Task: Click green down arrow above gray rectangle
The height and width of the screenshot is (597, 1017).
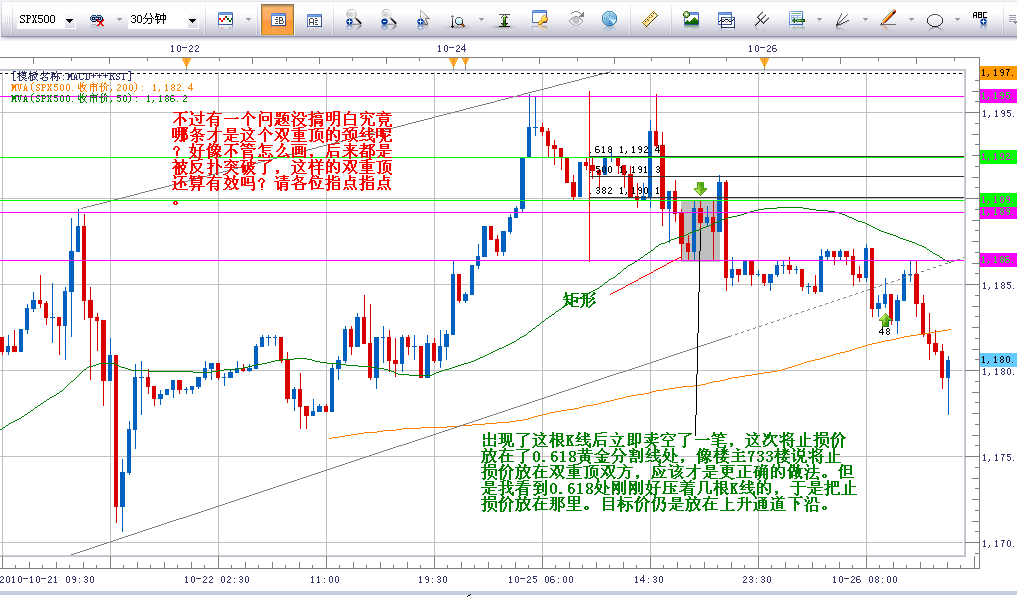Action: [700, 189]
